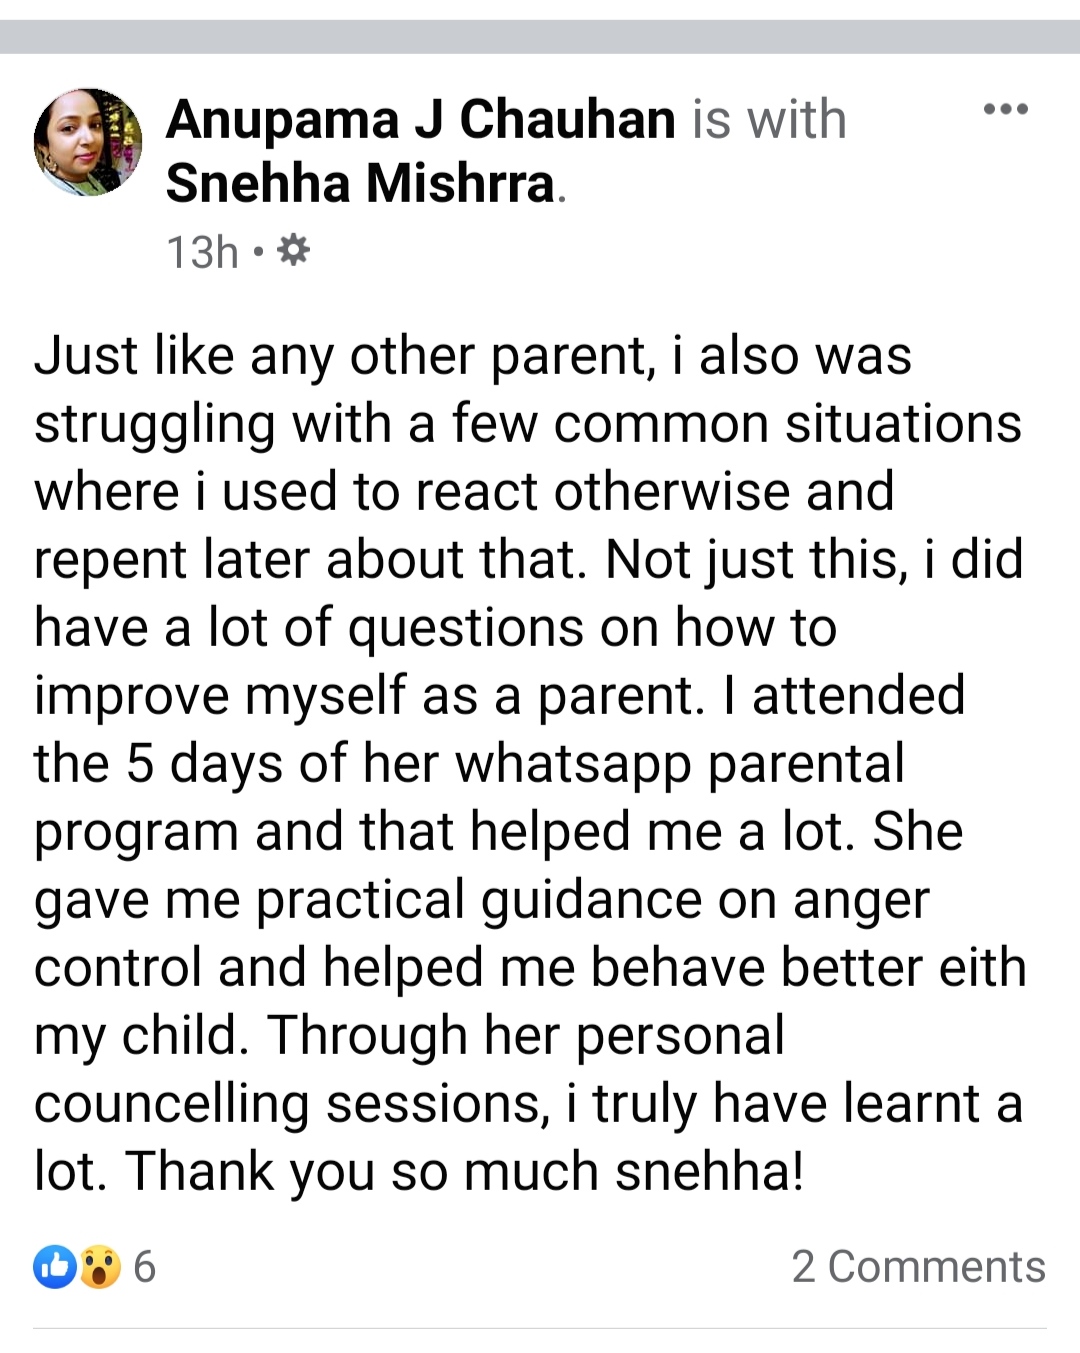Click the blue Like reaction icon
This screenshot has width=1080, height=1353.
coord(55,1267)
